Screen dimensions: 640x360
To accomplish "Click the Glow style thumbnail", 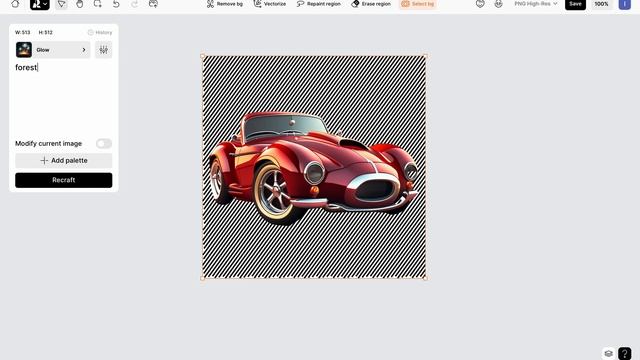I will (24, 50).
